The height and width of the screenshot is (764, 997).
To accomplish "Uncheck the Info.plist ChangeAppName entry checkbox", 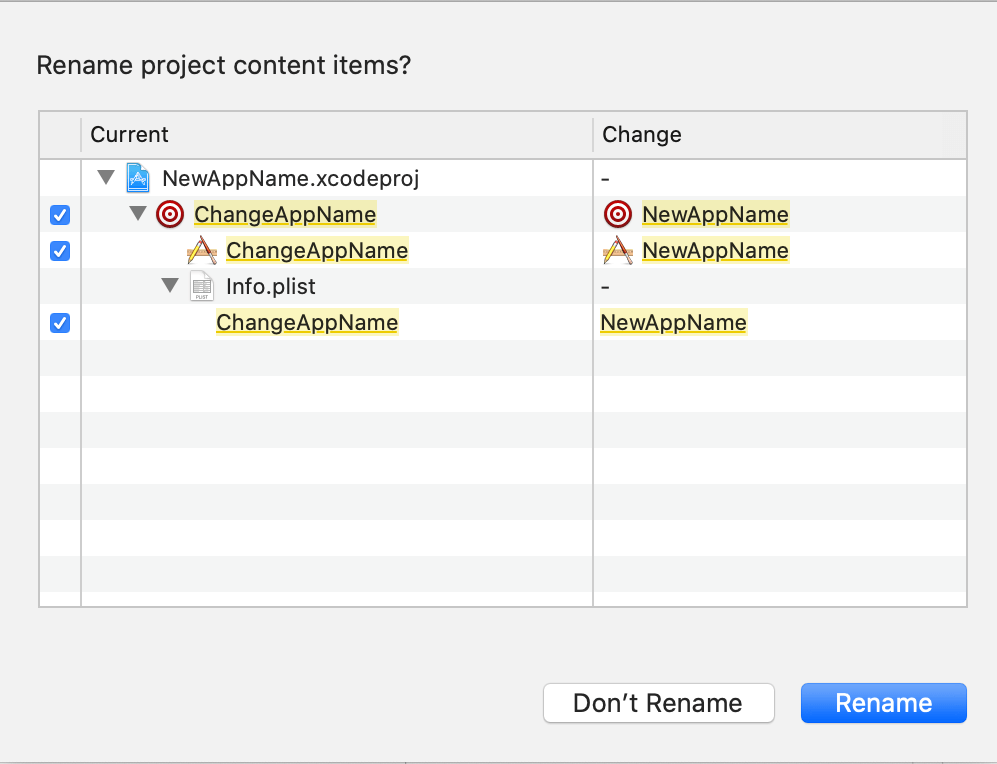I will pyautogui.click(x=60, y=323).
